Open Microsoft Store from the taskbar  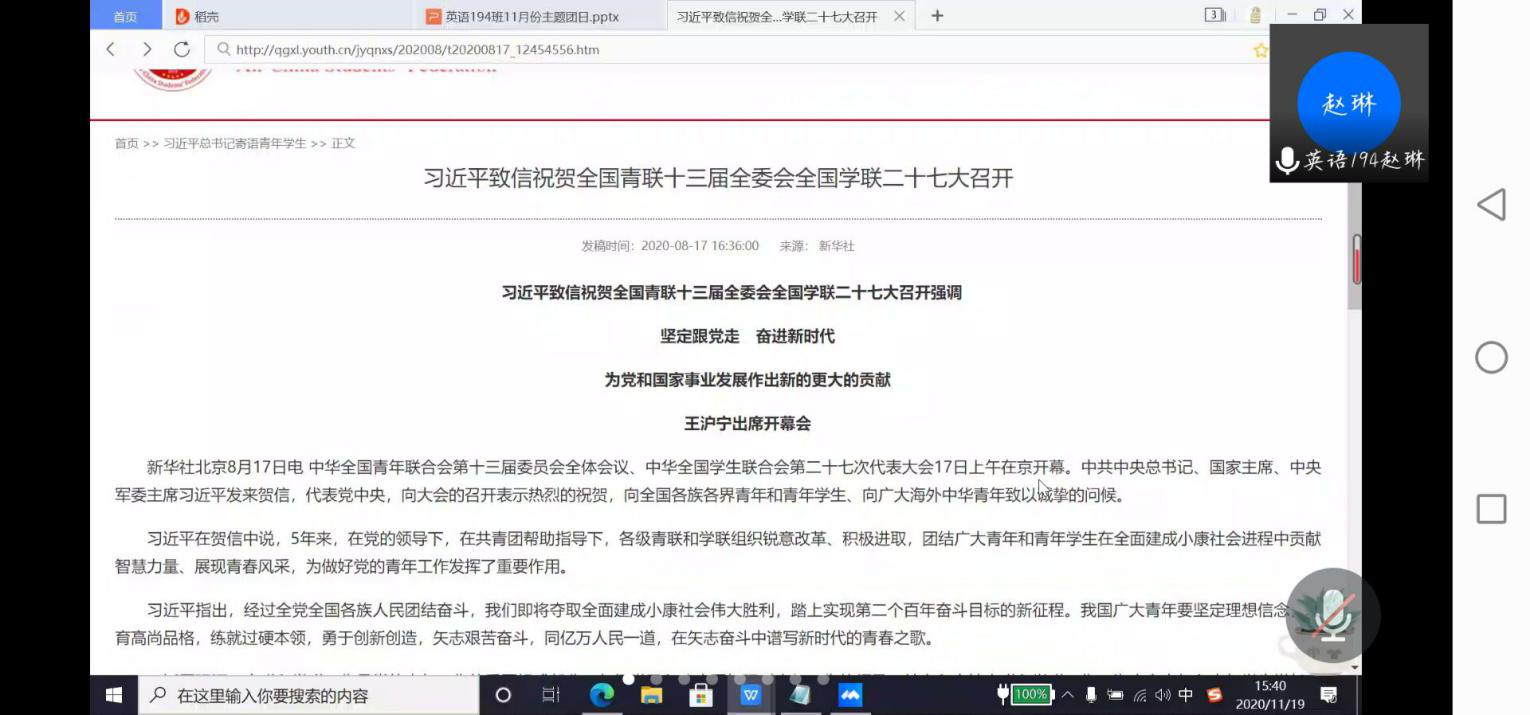click(x=700, y=695)
